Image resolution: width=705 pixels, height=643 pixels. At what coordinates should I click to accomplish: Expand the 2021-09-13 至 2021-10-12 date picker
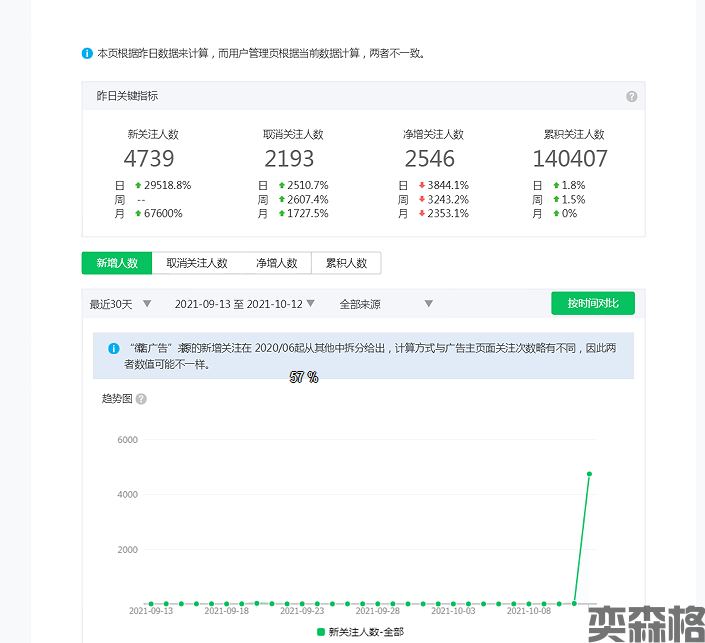coord(245,303)
